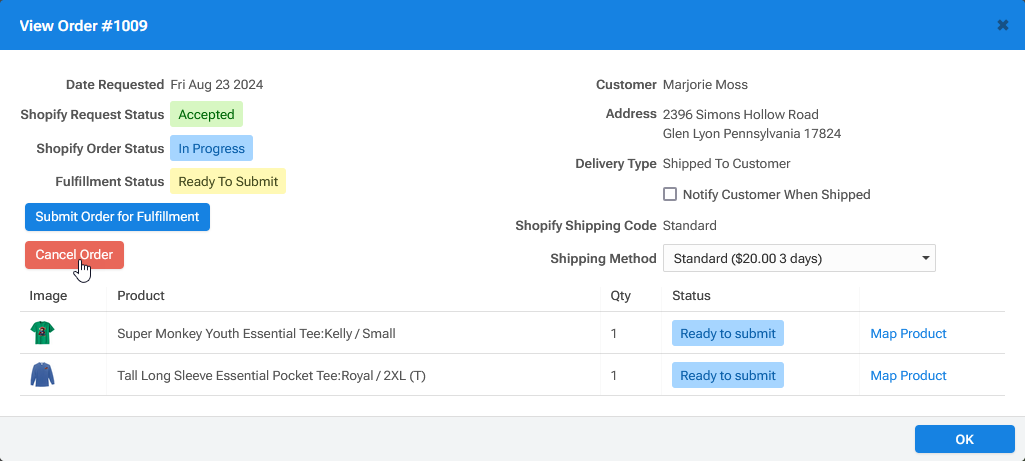Click product name Tall Long Sleeve Essential Pocket Tee
This screenshot has height=461, width=1025.
271,375
